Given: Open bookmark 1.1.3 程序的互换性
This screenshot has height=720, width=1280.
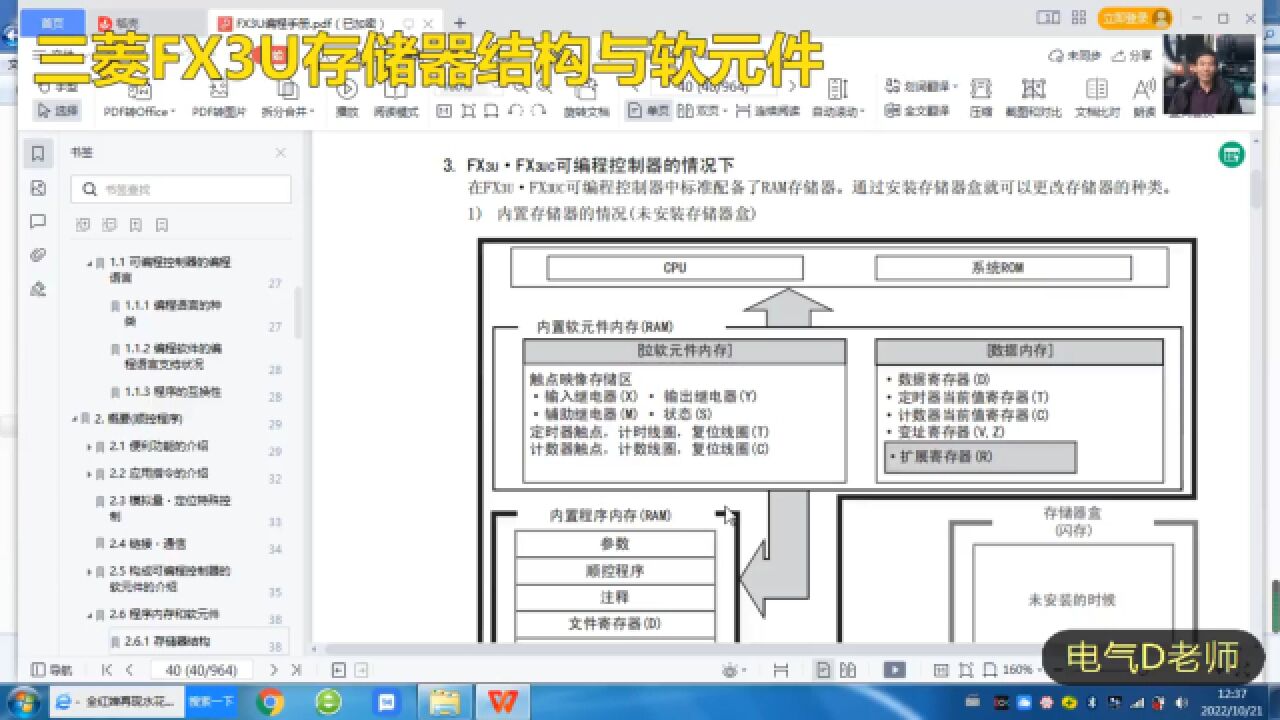Looking at the screenshot, I should (172, 392).
